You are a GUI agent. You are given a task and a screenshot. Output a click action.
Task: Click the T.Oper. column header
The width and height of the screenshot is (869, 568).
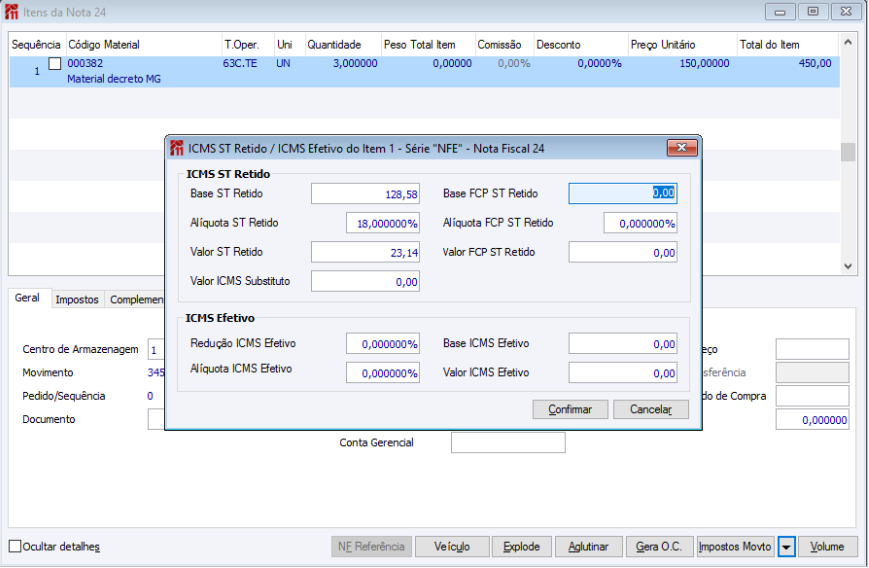[248, 45]
